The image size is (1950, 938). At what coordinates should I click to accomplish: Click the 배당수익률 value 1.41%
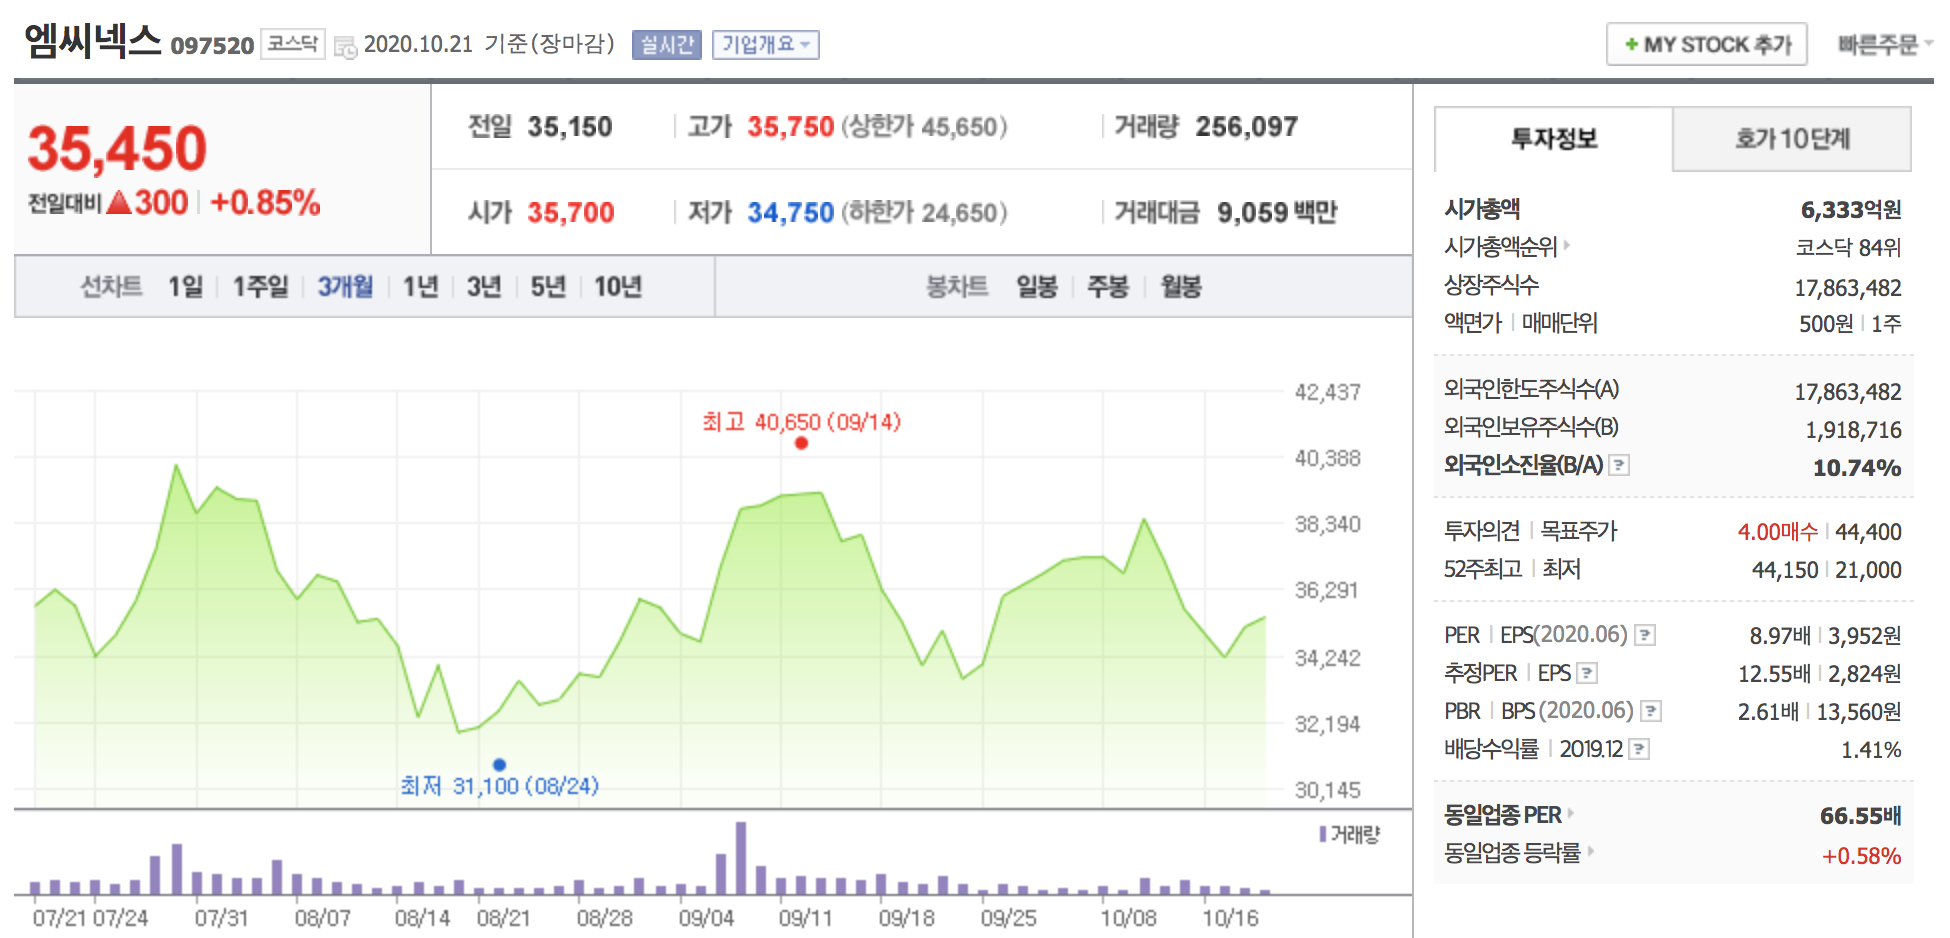coord(1871,750)
